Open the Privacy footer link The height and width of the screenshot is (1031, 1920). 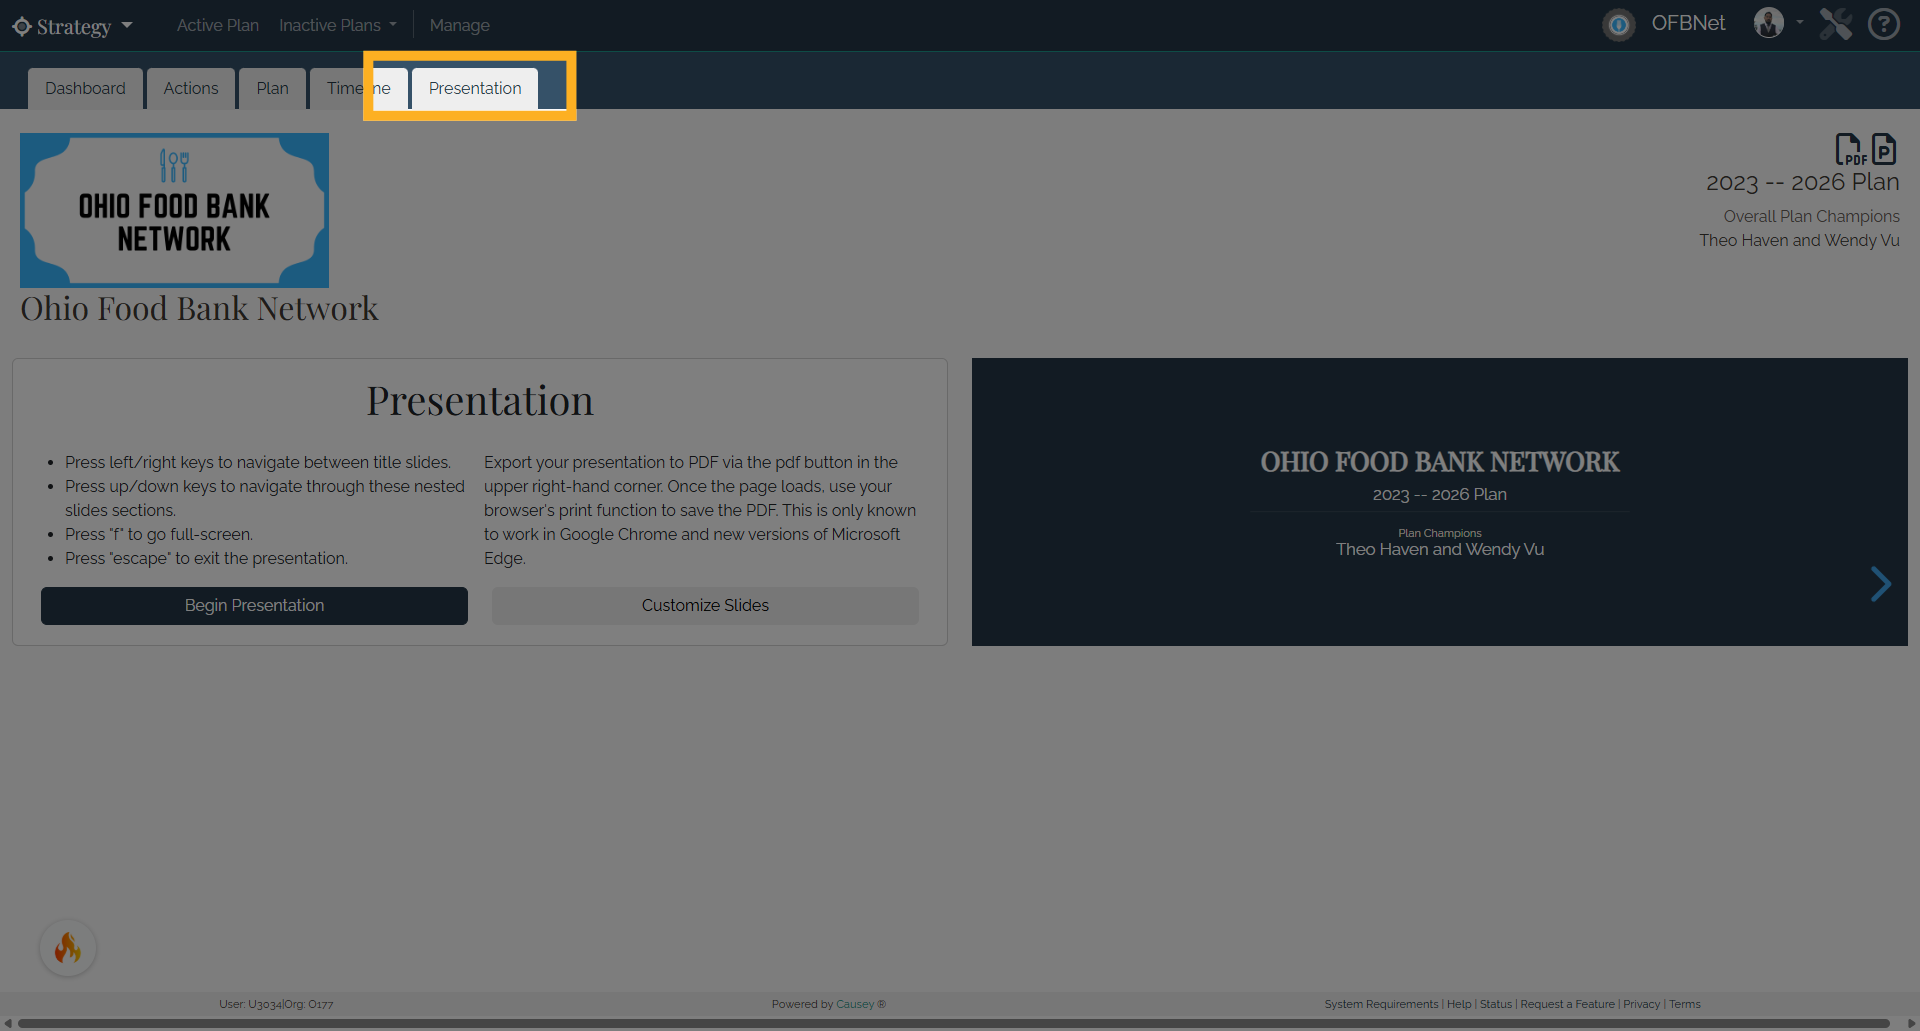(1641, 1004)
